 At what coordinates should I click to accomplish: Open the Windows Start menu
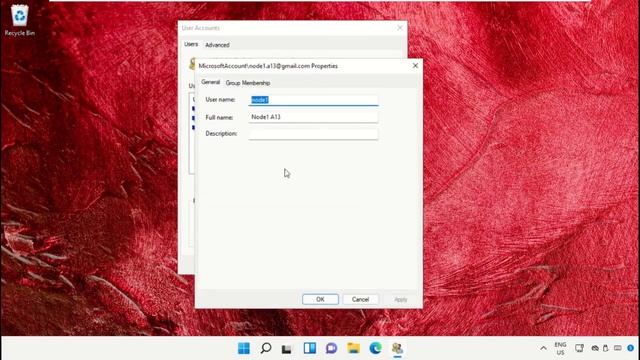(244, 348)
